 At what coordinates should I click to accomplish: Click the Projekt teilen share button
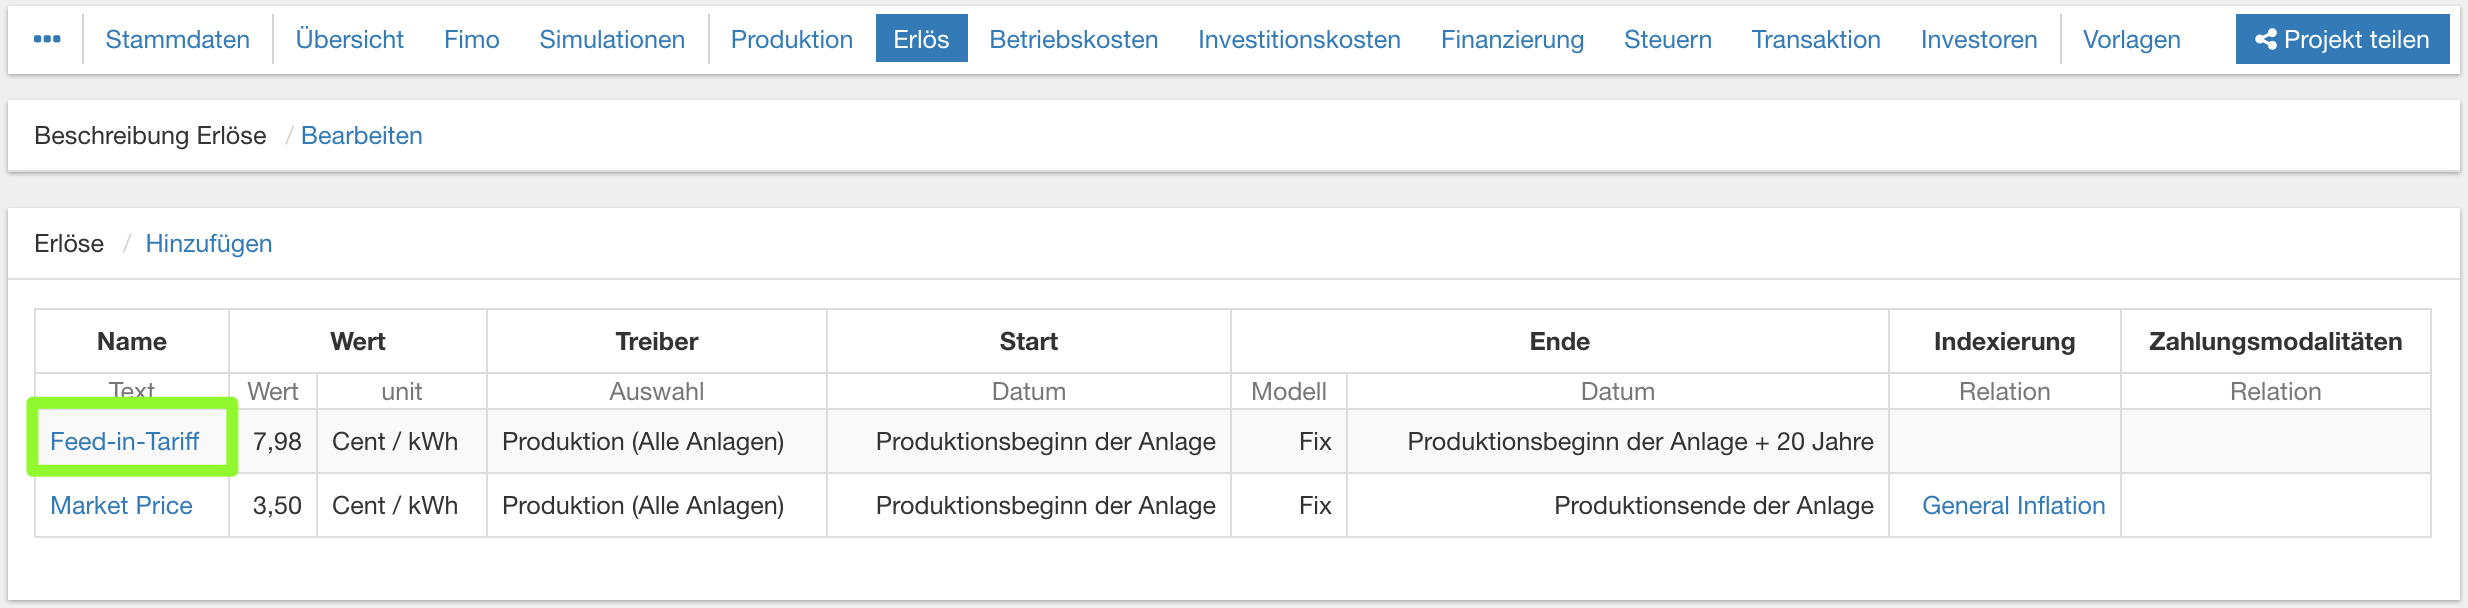2341,39
